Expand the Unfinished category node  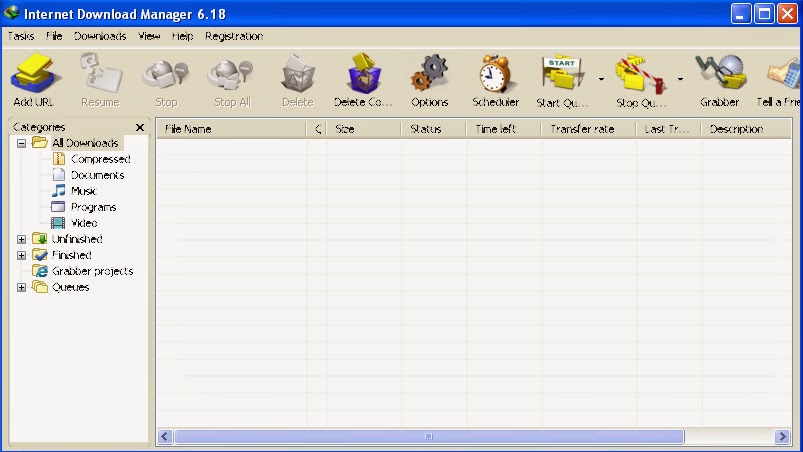point(22,240)
